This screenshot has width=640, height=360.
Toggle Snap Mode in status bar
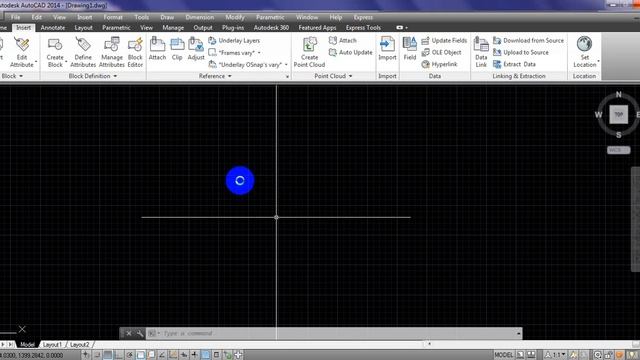pyautogui.click(x=97, y=355)
